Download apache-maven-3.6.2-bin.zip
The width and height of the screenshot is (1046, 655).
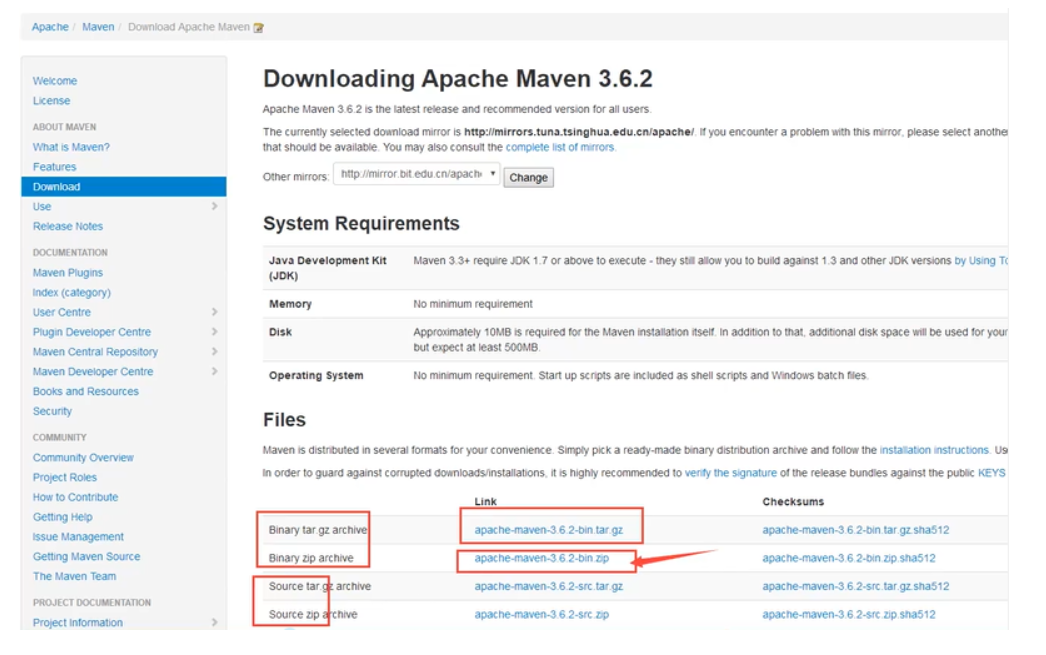[541, 558]
